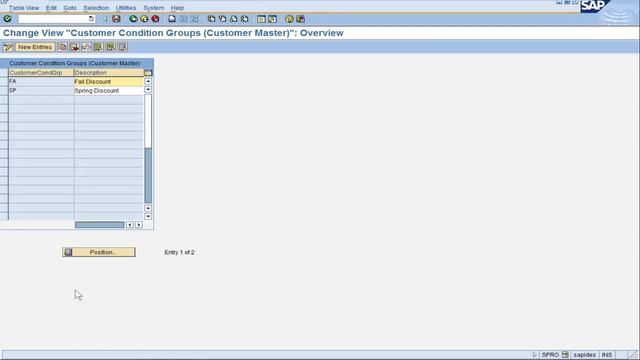Click the table's horizontal scrollbar thumb
The height and width of the screenshot is (360, 640).
point(100,225)
